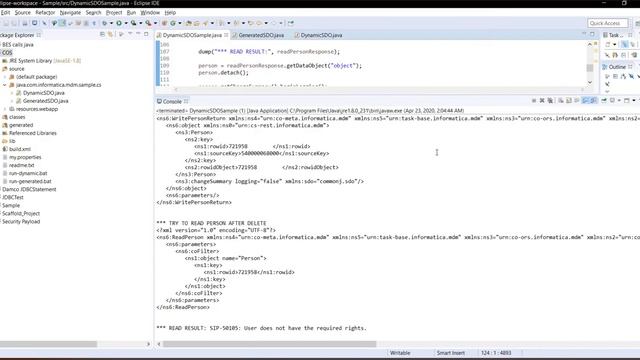
Task: Toggle the highlighted Task List filter icon
Action: click(x=624, y=44)
